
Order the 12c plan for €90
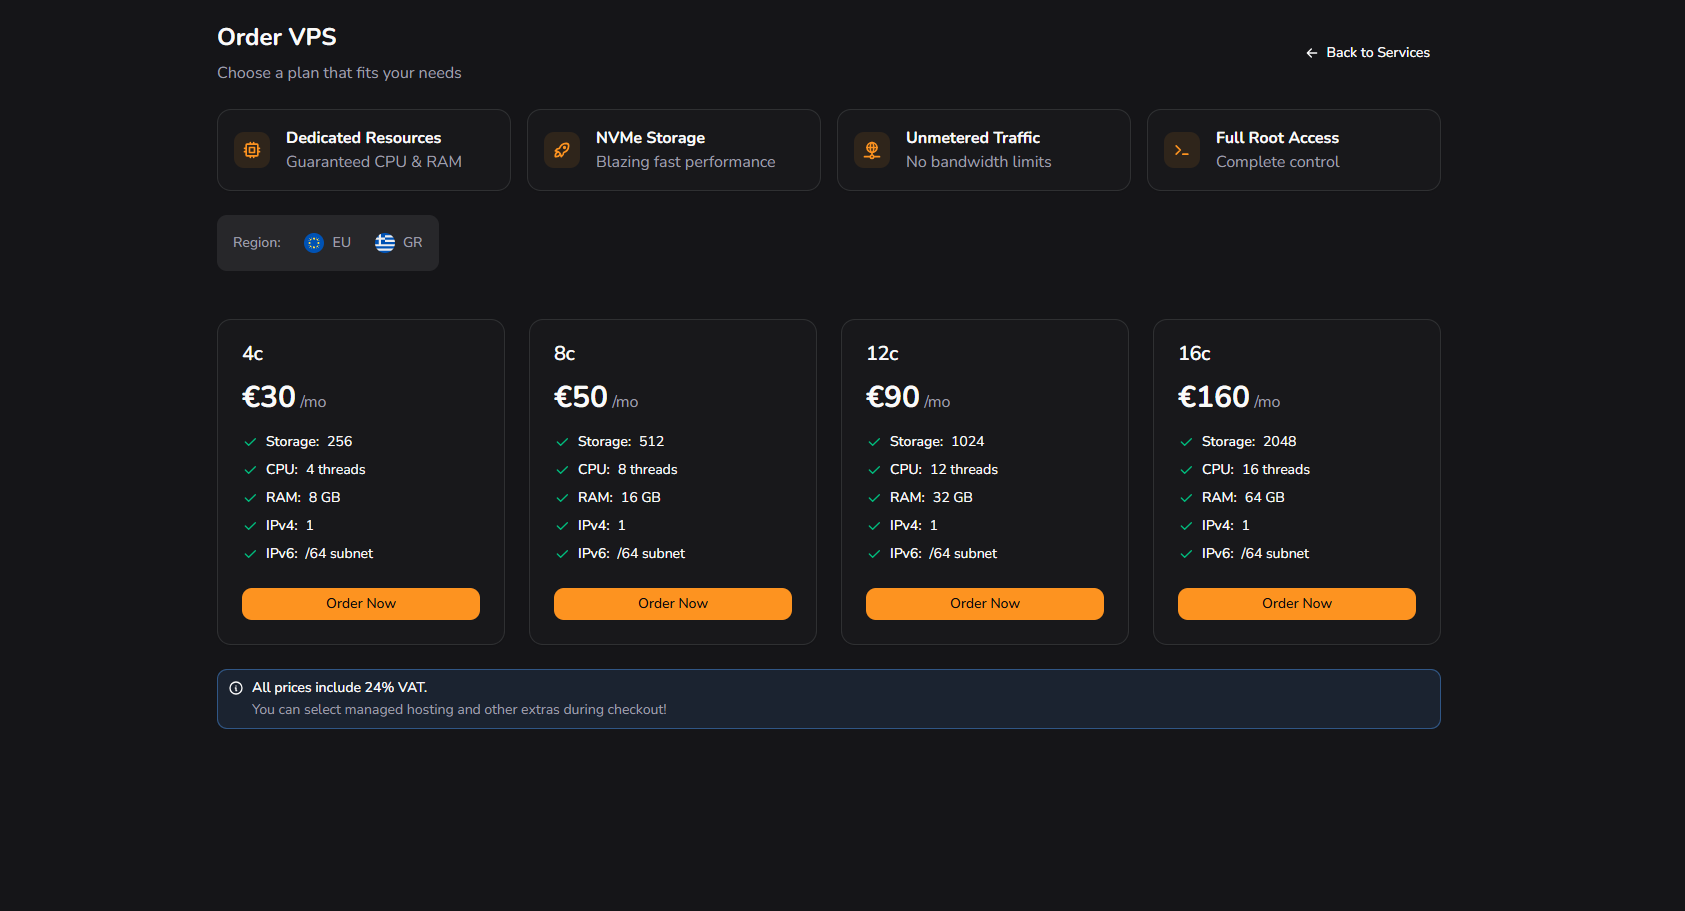click(985, 604)
